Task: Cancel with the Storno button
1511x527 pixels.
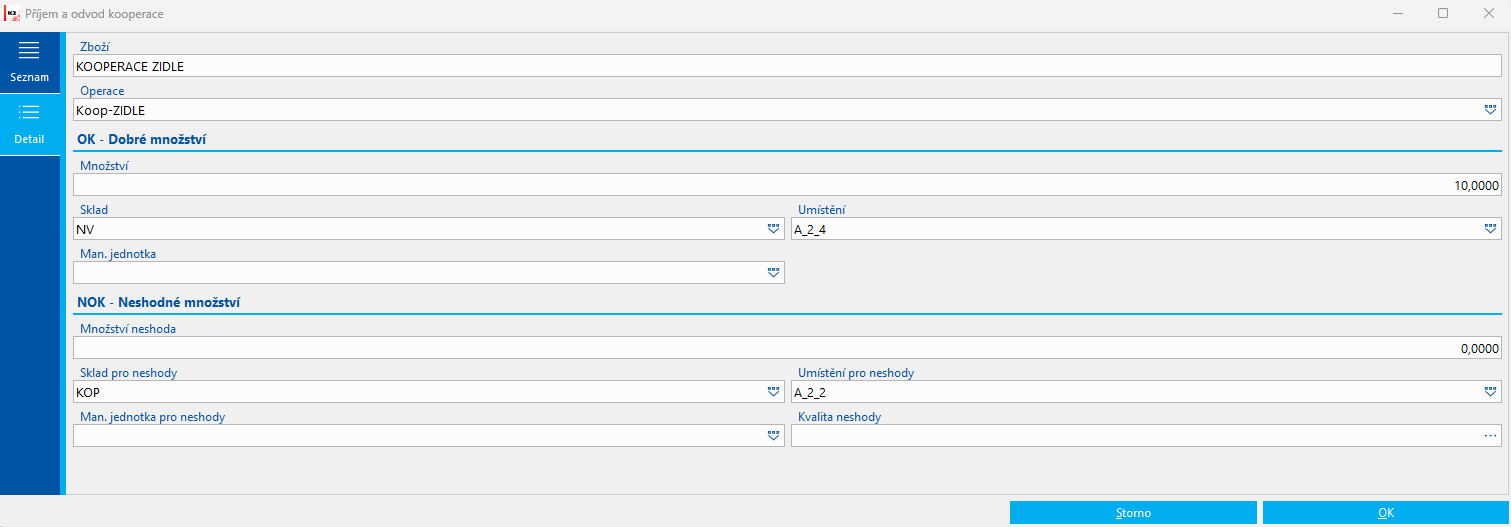Action: (x=1133, y=512)
